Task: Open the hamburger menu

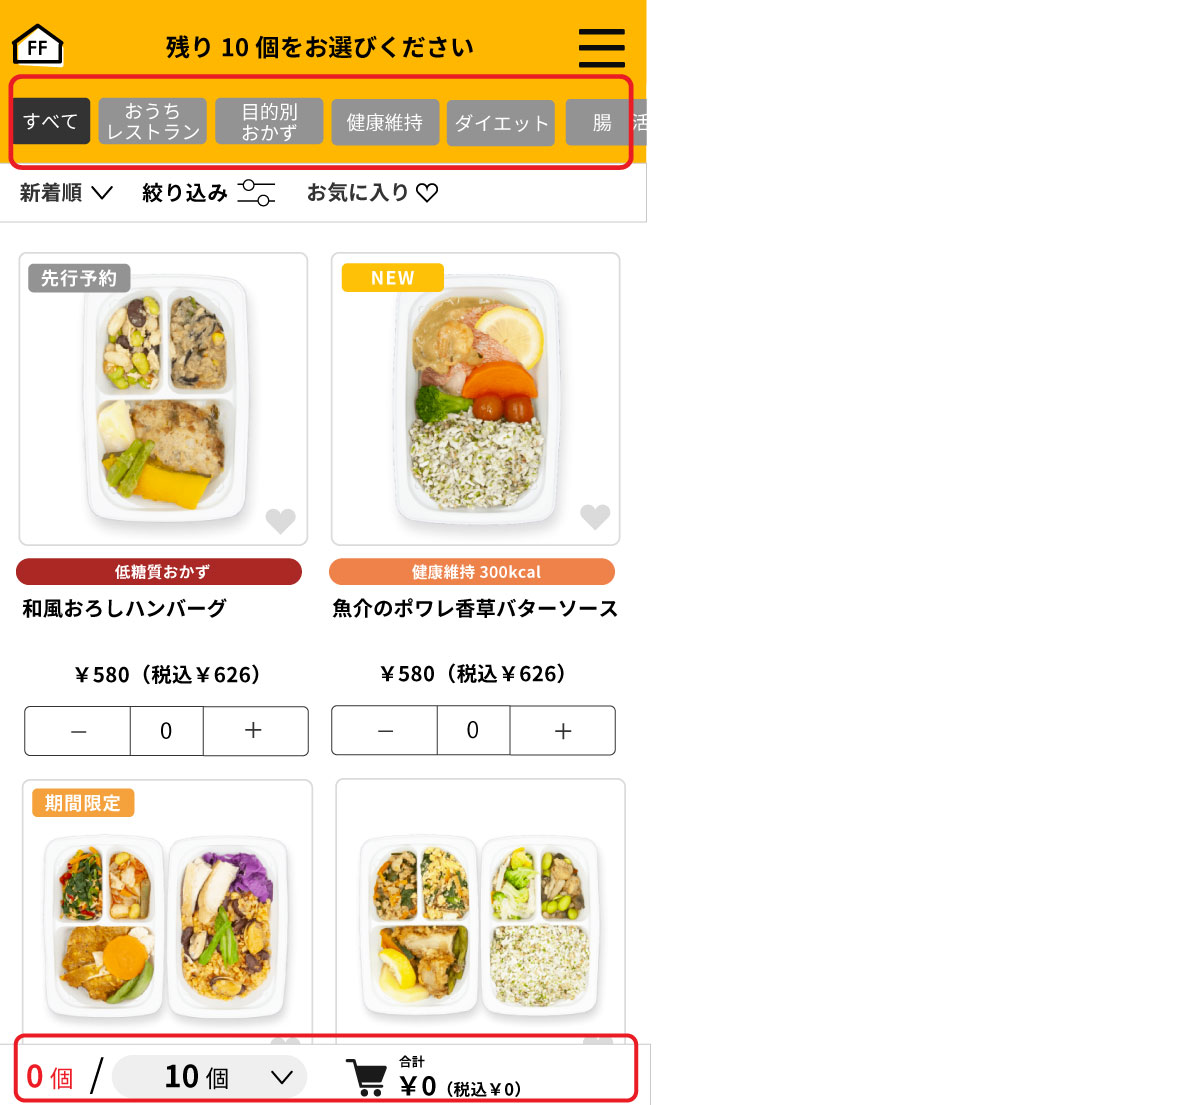Action: 602,48
